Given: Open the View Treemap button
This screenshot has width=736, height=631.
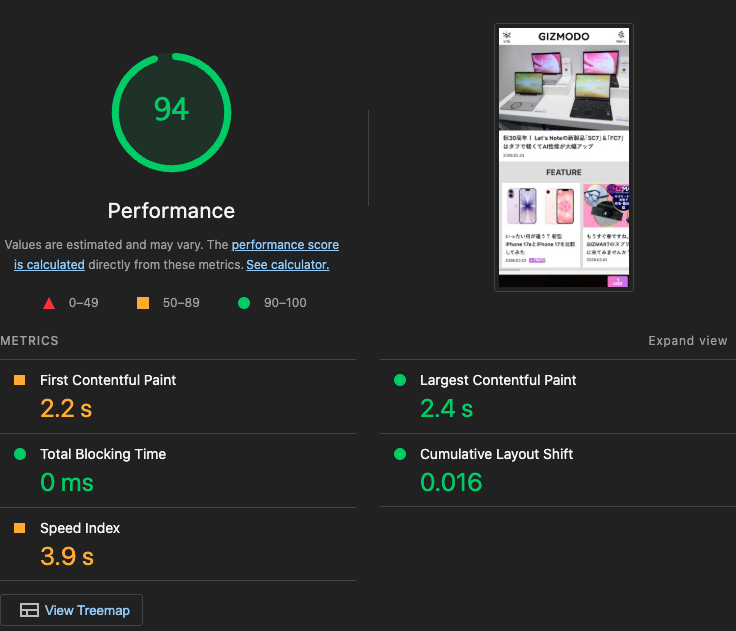Looking at the screenshot, I should point(71,610).
